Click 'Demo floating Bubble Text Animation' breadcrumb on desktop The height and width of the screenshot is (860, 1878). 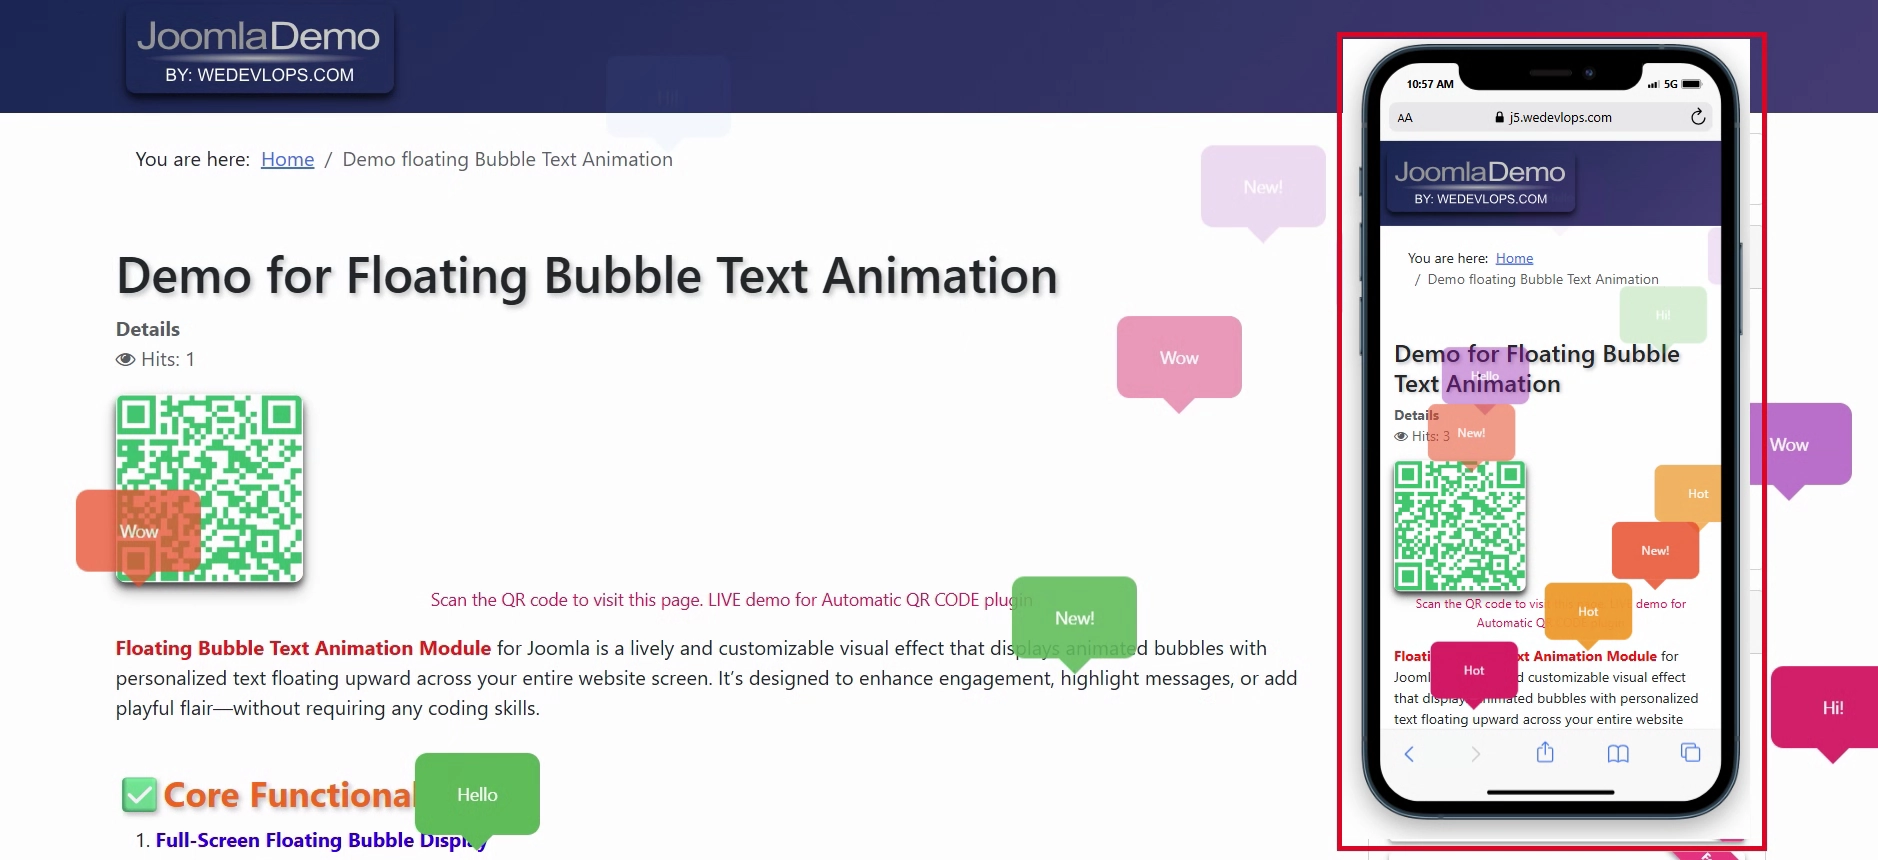click(507, 159)
